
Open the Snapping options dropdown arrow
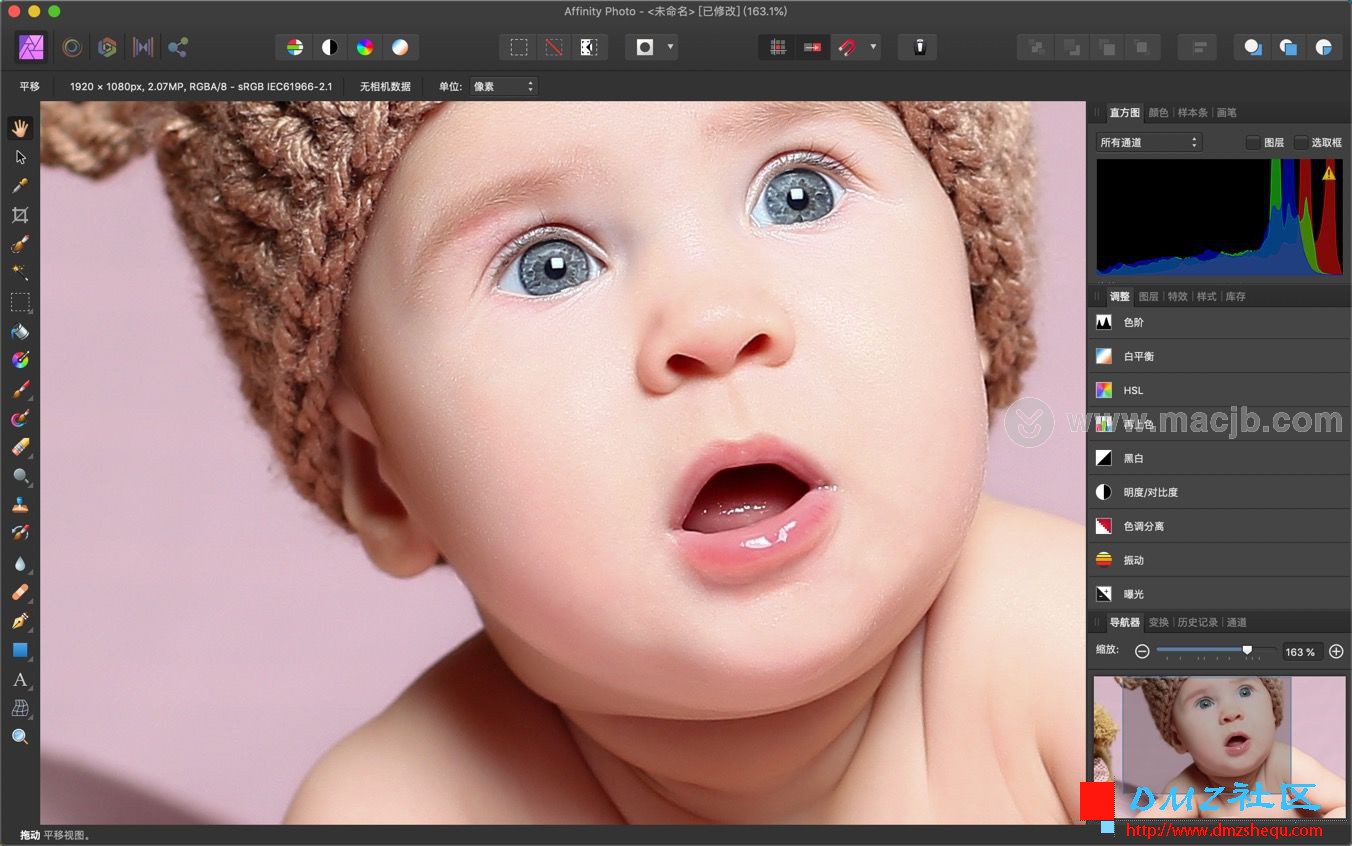click(x=873, y=47)
